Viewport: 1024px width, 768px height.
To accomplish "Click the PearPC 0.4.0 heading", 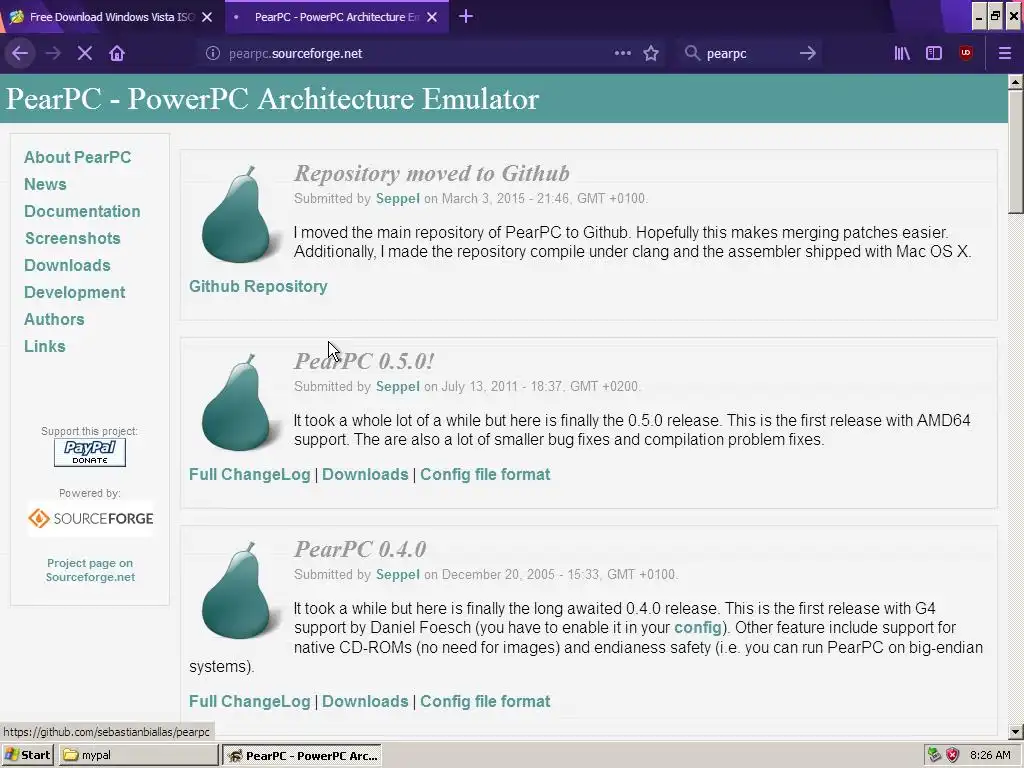I will point(360,550).
